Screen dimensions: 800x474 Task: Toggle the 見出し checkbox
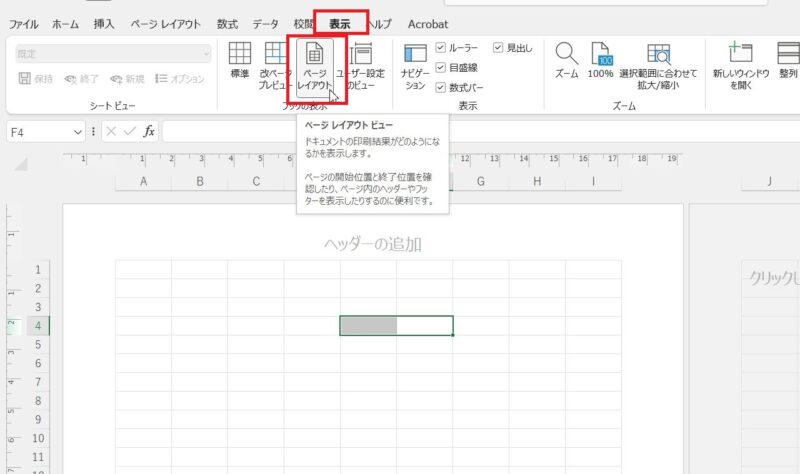[x=498, y=47]
